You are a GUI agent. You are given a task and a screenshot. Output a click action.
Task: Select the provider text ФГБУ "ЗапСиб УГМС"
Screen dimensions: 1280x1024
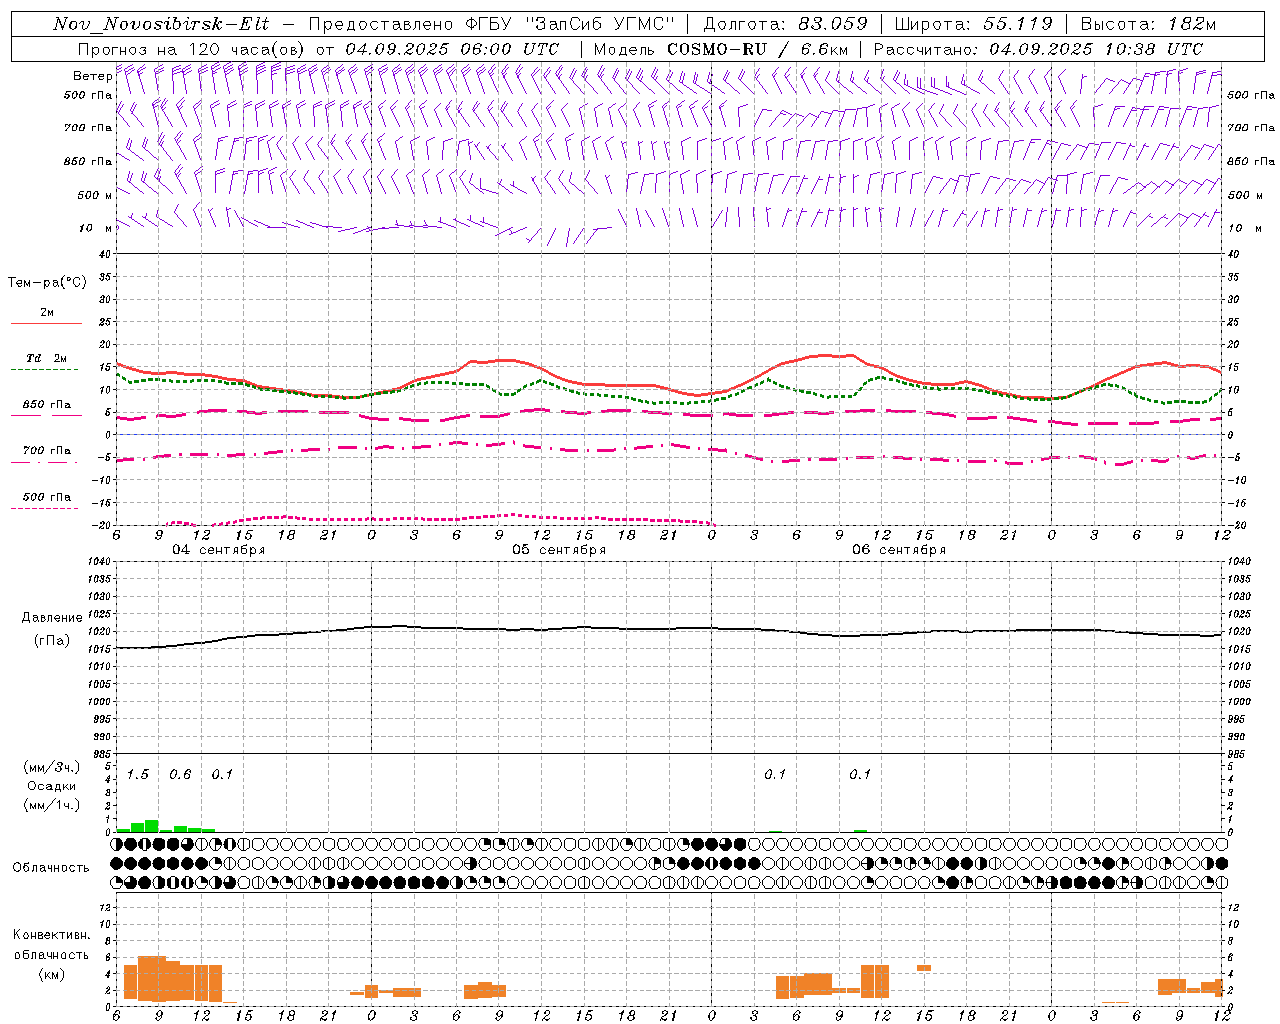coord(570,24)
